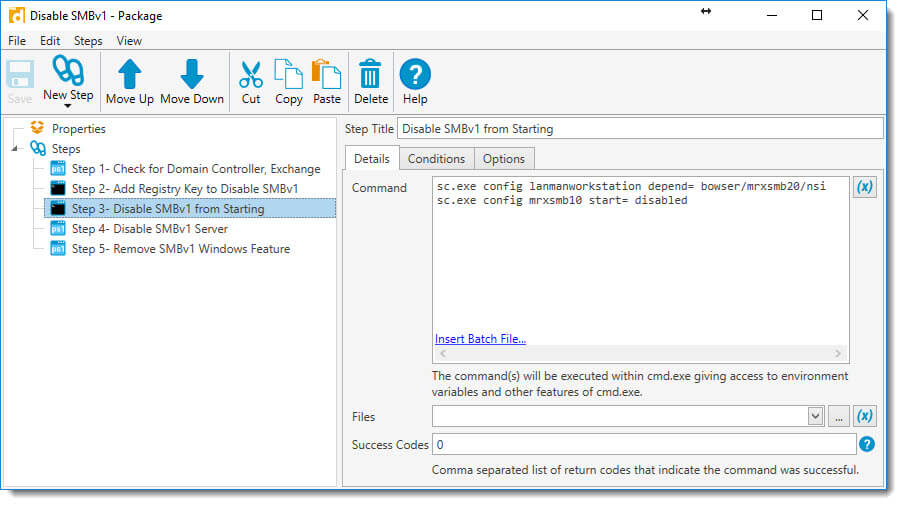Click the PowerShell icon for Step 5
This screenshot has height=505, width=902.
click(58, 248)
